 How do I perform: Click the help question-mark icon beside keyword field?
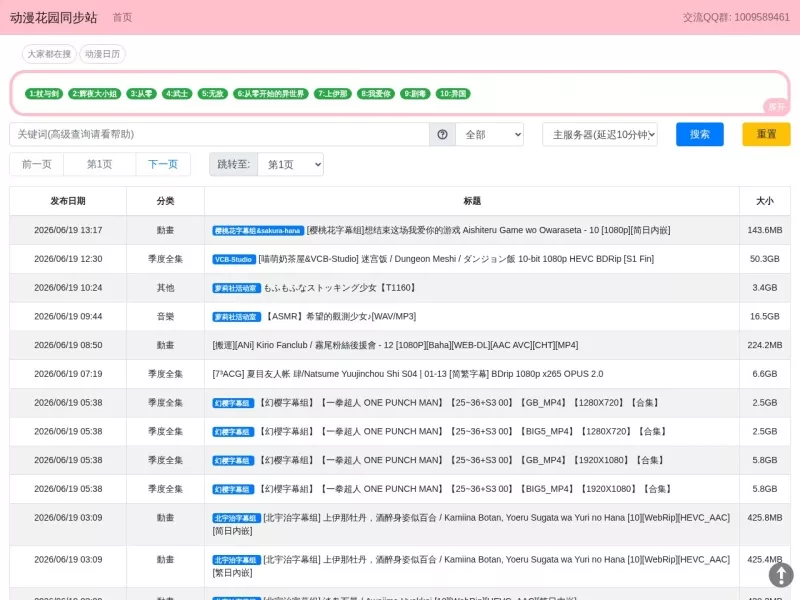[x=442, y=134]
